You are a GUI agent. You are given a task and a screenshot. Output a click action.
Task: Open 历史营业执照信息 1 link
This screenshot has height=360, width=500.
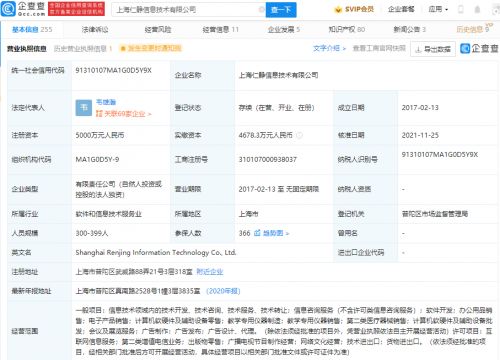pyautogui.click(x=83, y=49)
